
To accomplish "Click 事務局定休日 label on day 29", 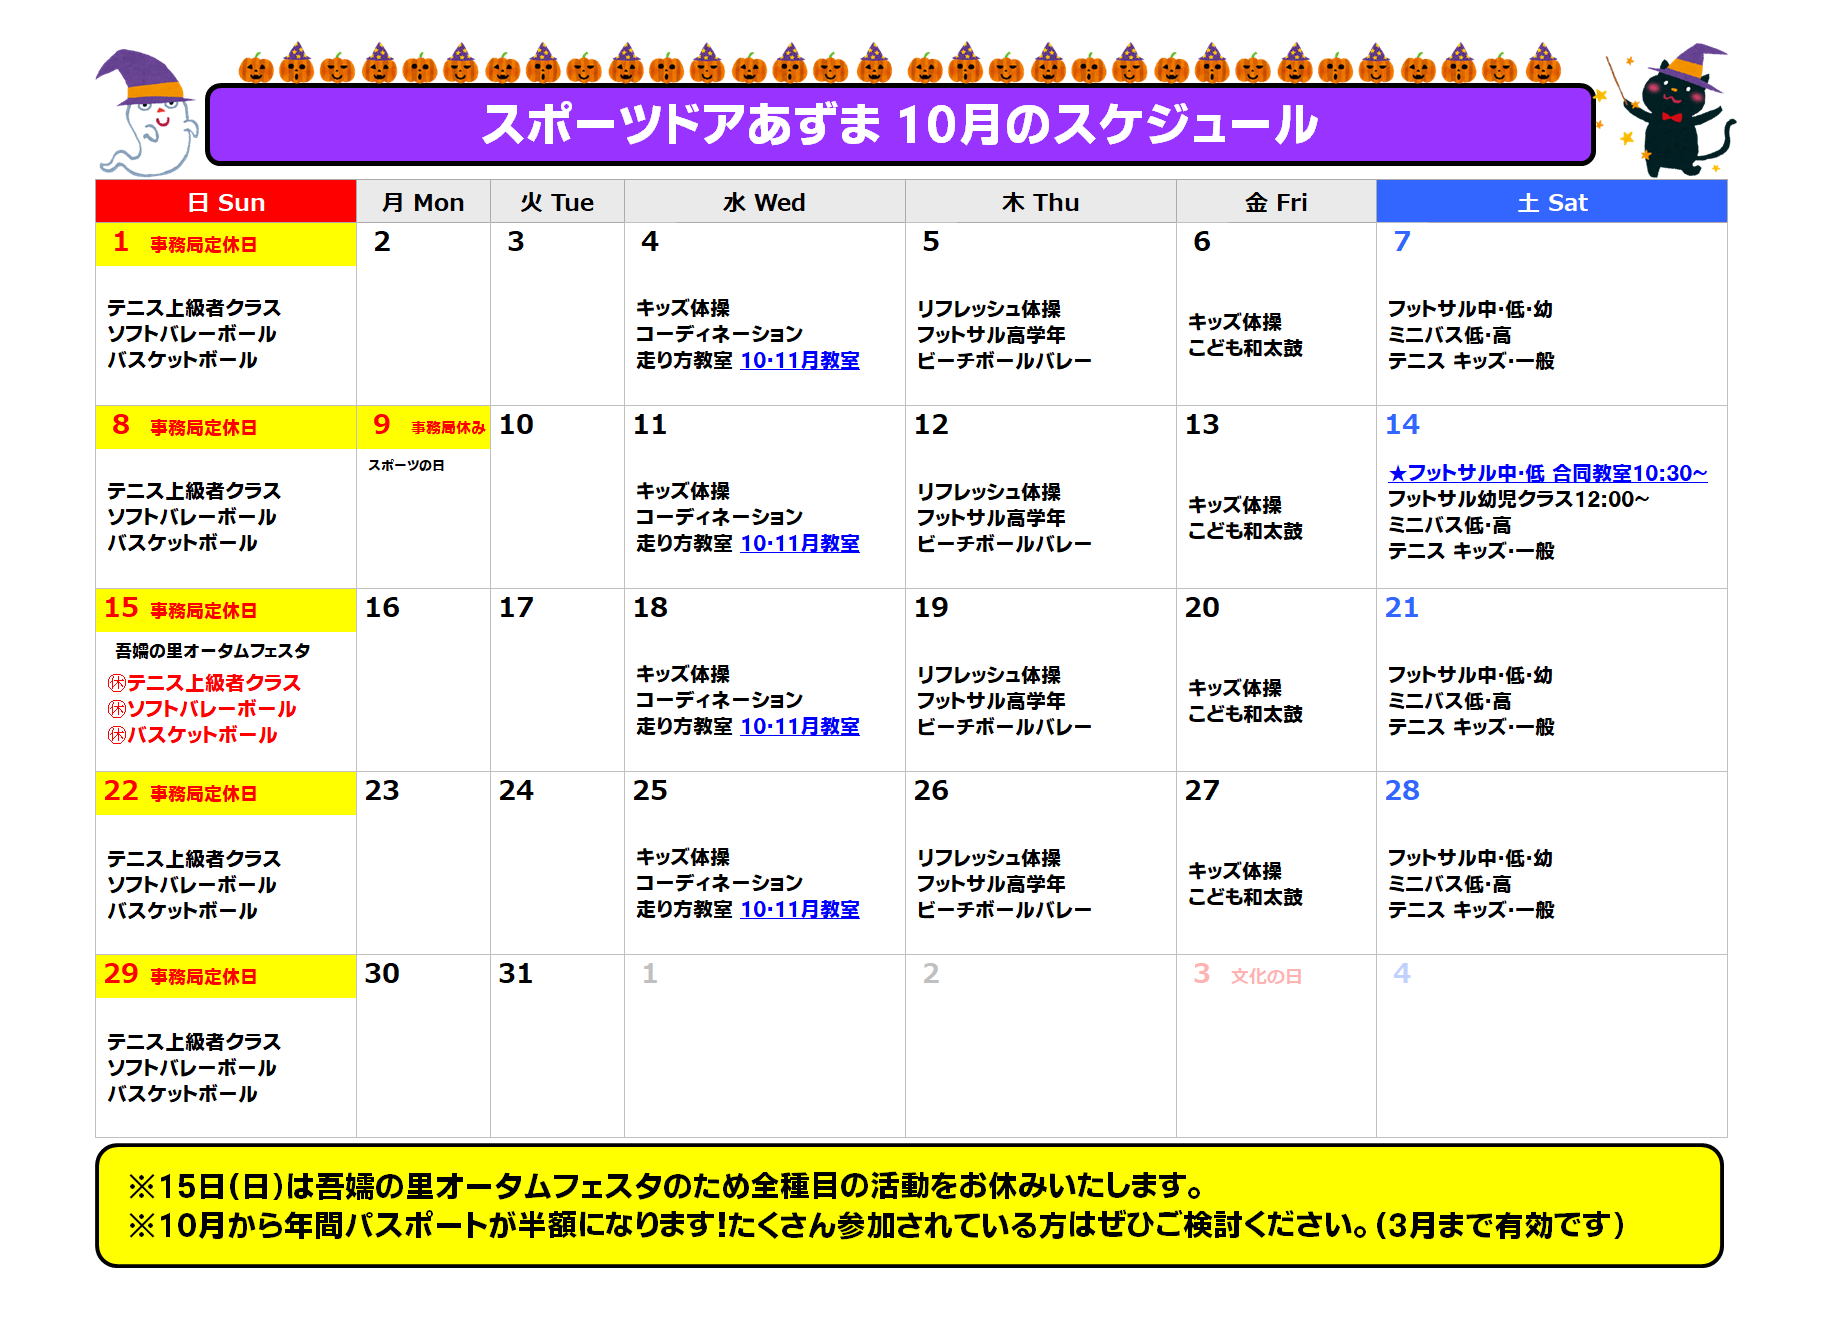I will (204, 976).
